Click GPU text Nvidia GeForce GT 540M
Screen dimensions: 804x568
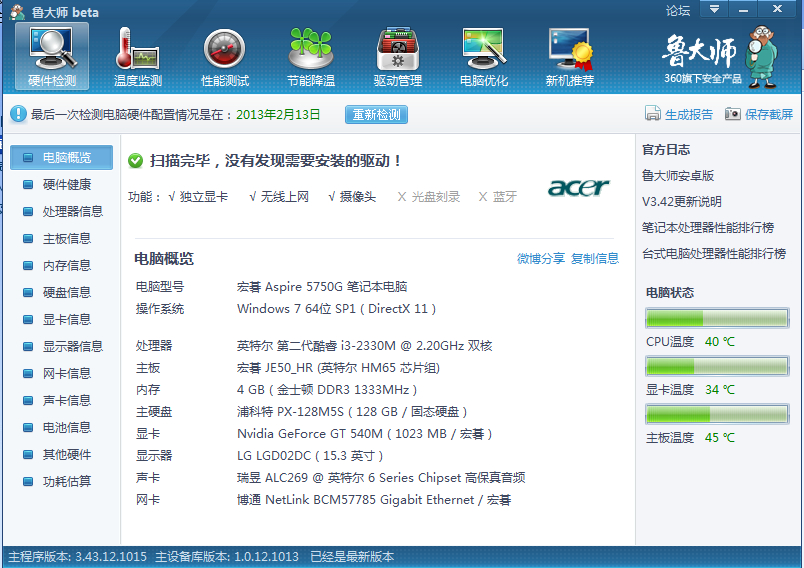click(310, 434)
